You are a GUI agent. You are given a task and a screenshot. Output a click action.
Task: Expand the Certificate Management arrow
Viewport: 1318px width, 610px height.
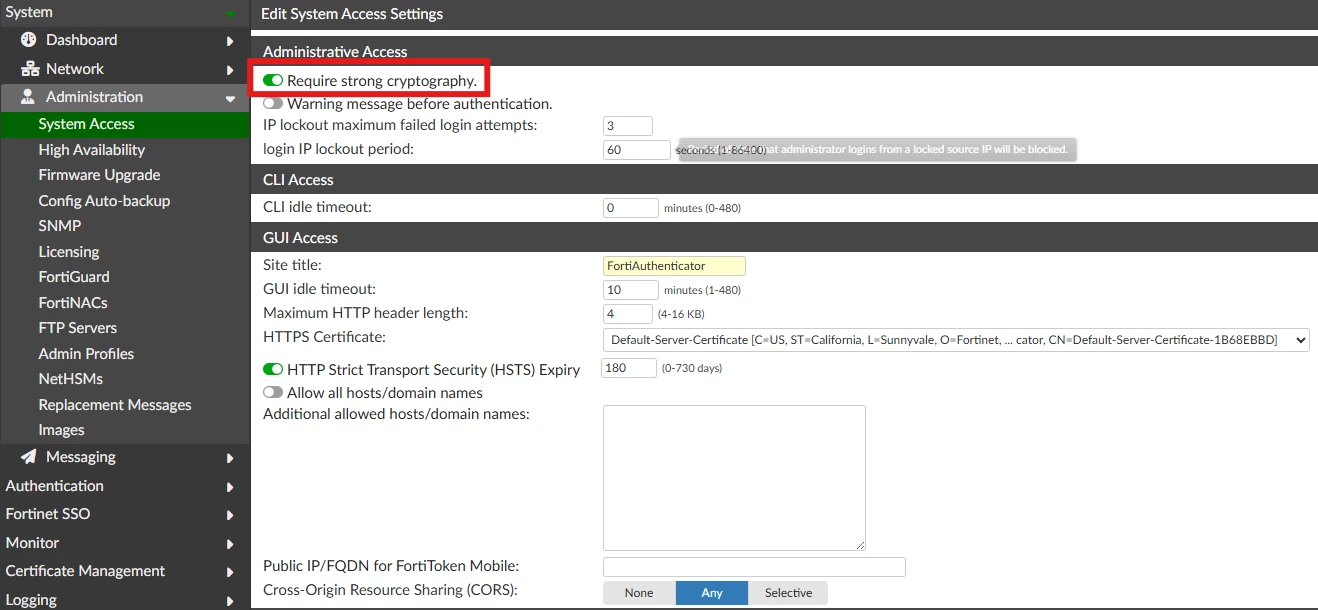pos(230,572)
